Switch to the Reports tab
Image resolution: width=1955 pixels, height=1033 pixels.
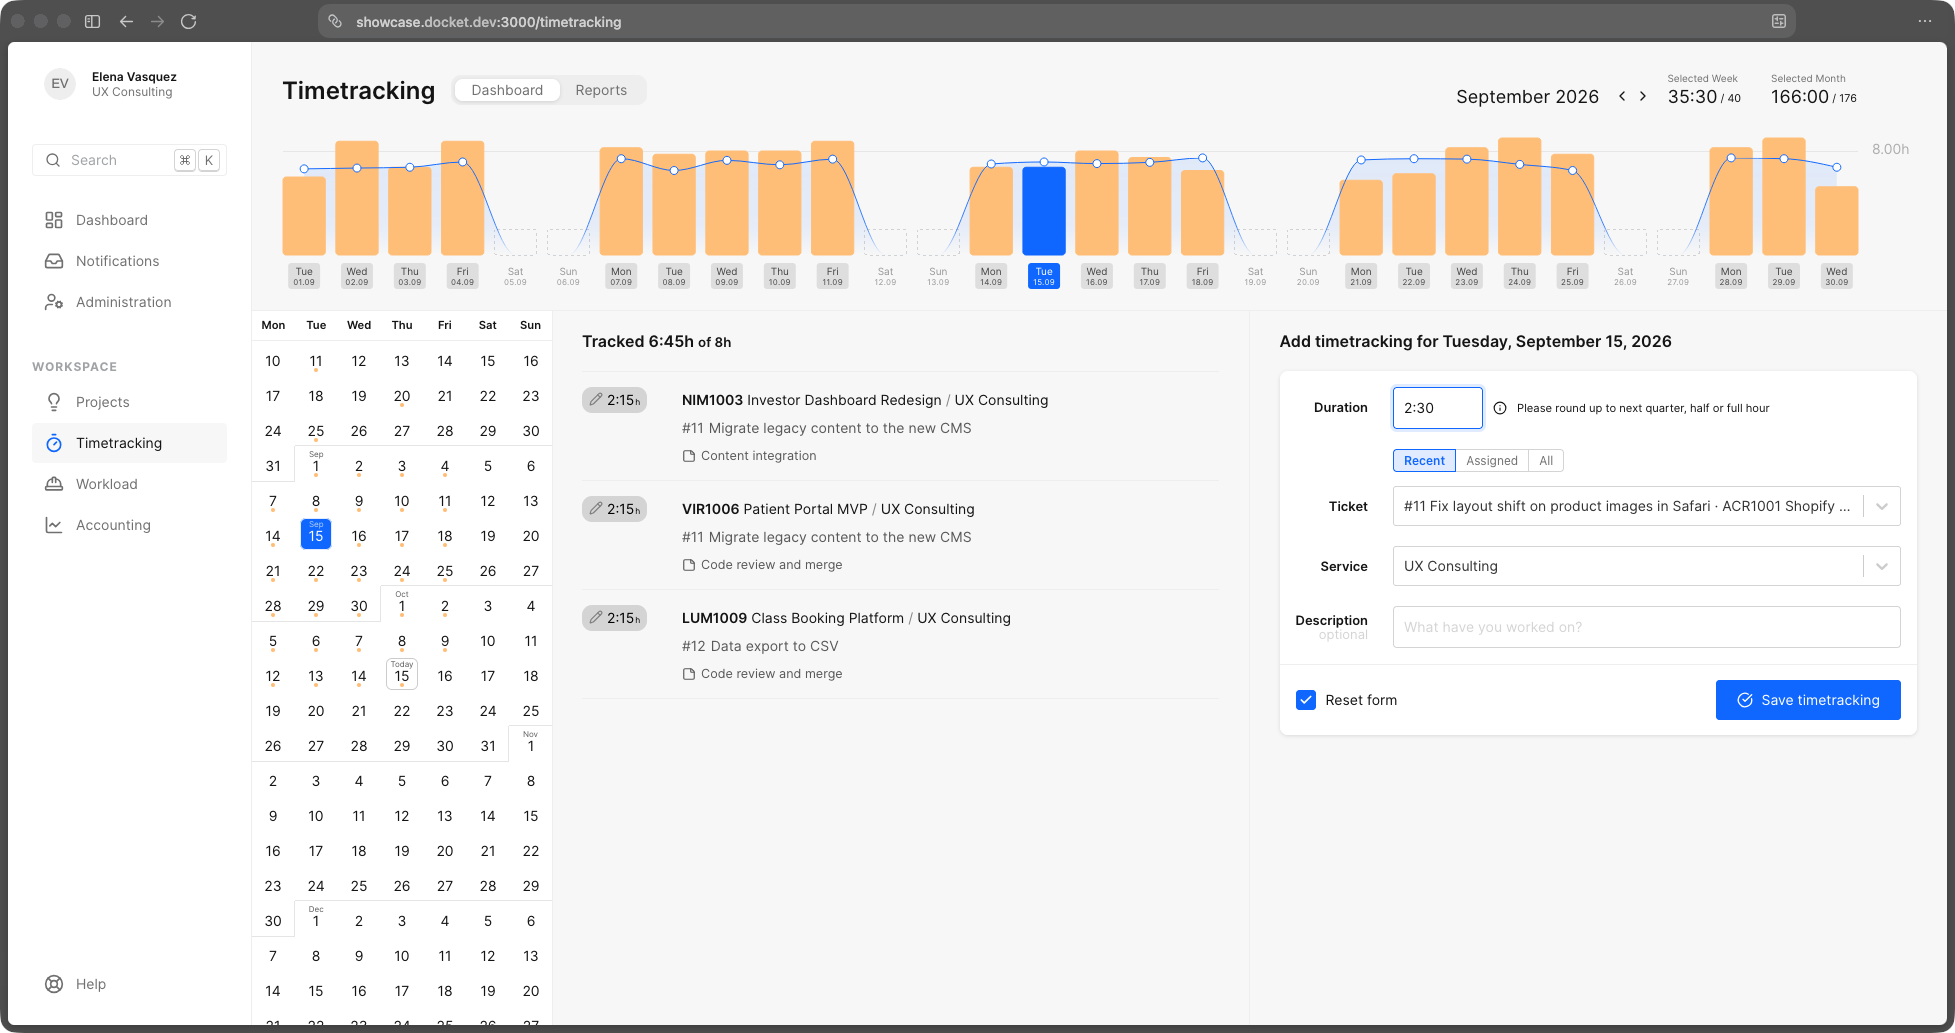point(601,90)
